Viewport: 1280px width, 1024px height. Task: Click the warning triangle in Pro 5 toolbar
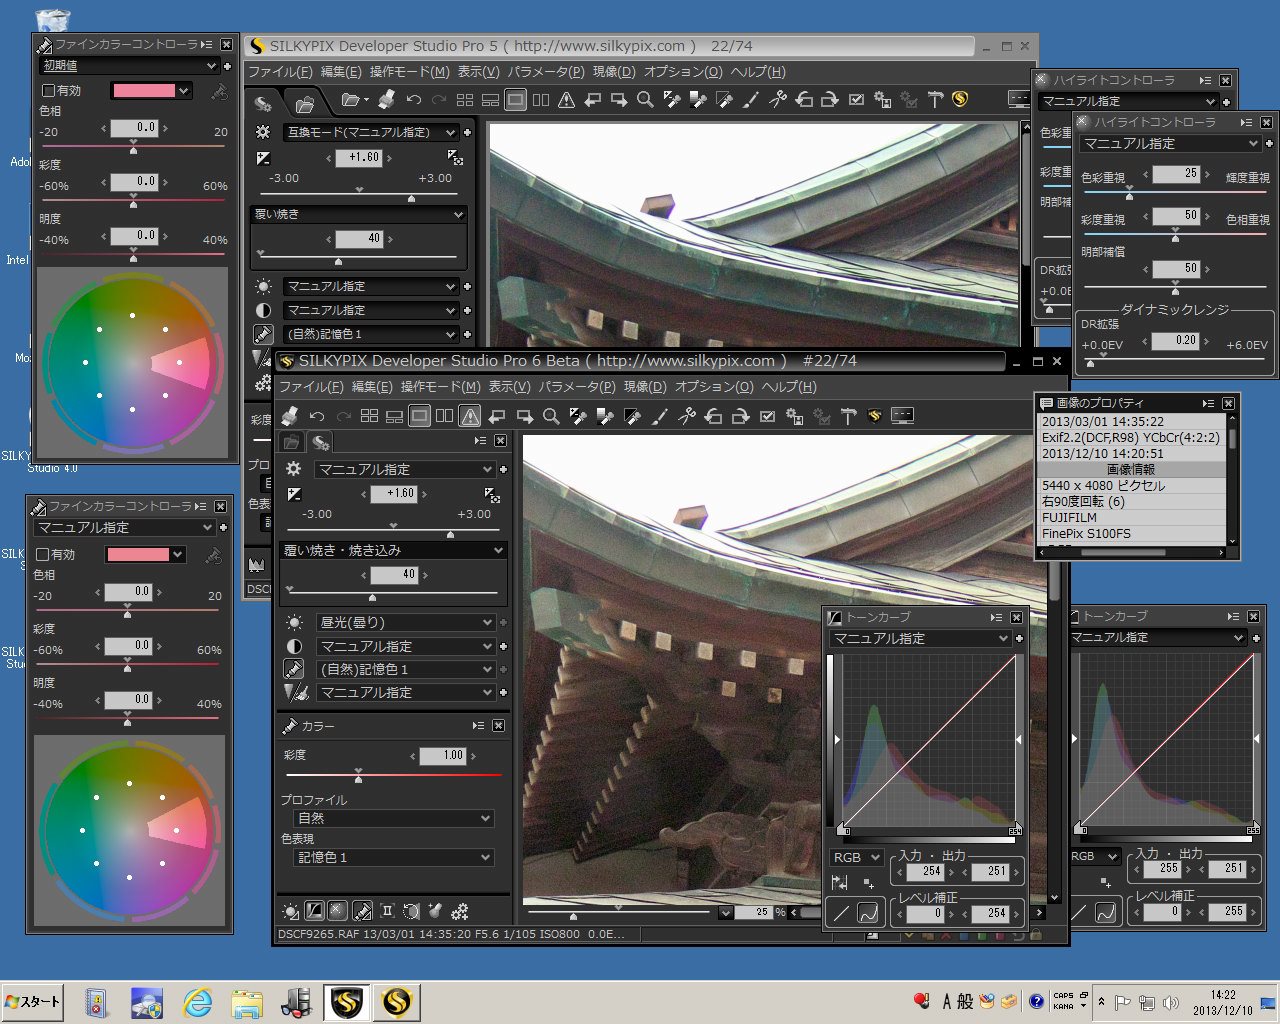(x=567, y=100)
